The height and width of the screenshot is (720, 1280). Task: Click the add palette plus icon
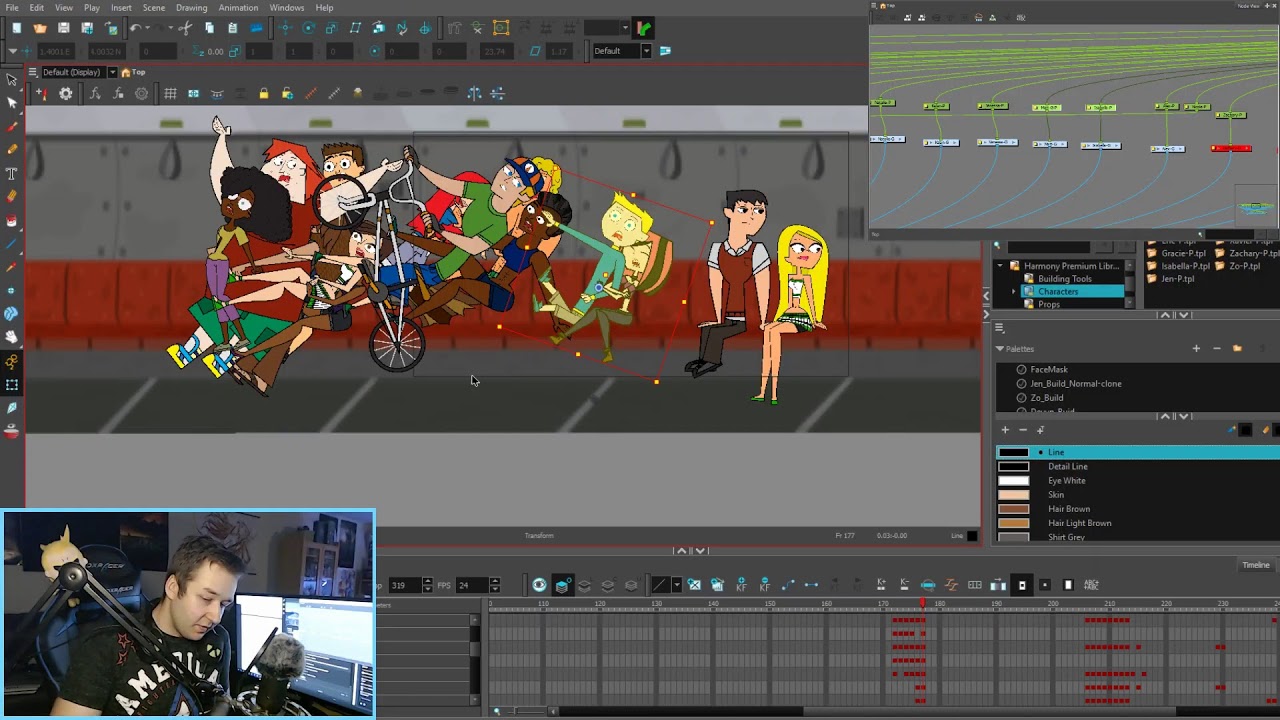[x=1196, y=349]
